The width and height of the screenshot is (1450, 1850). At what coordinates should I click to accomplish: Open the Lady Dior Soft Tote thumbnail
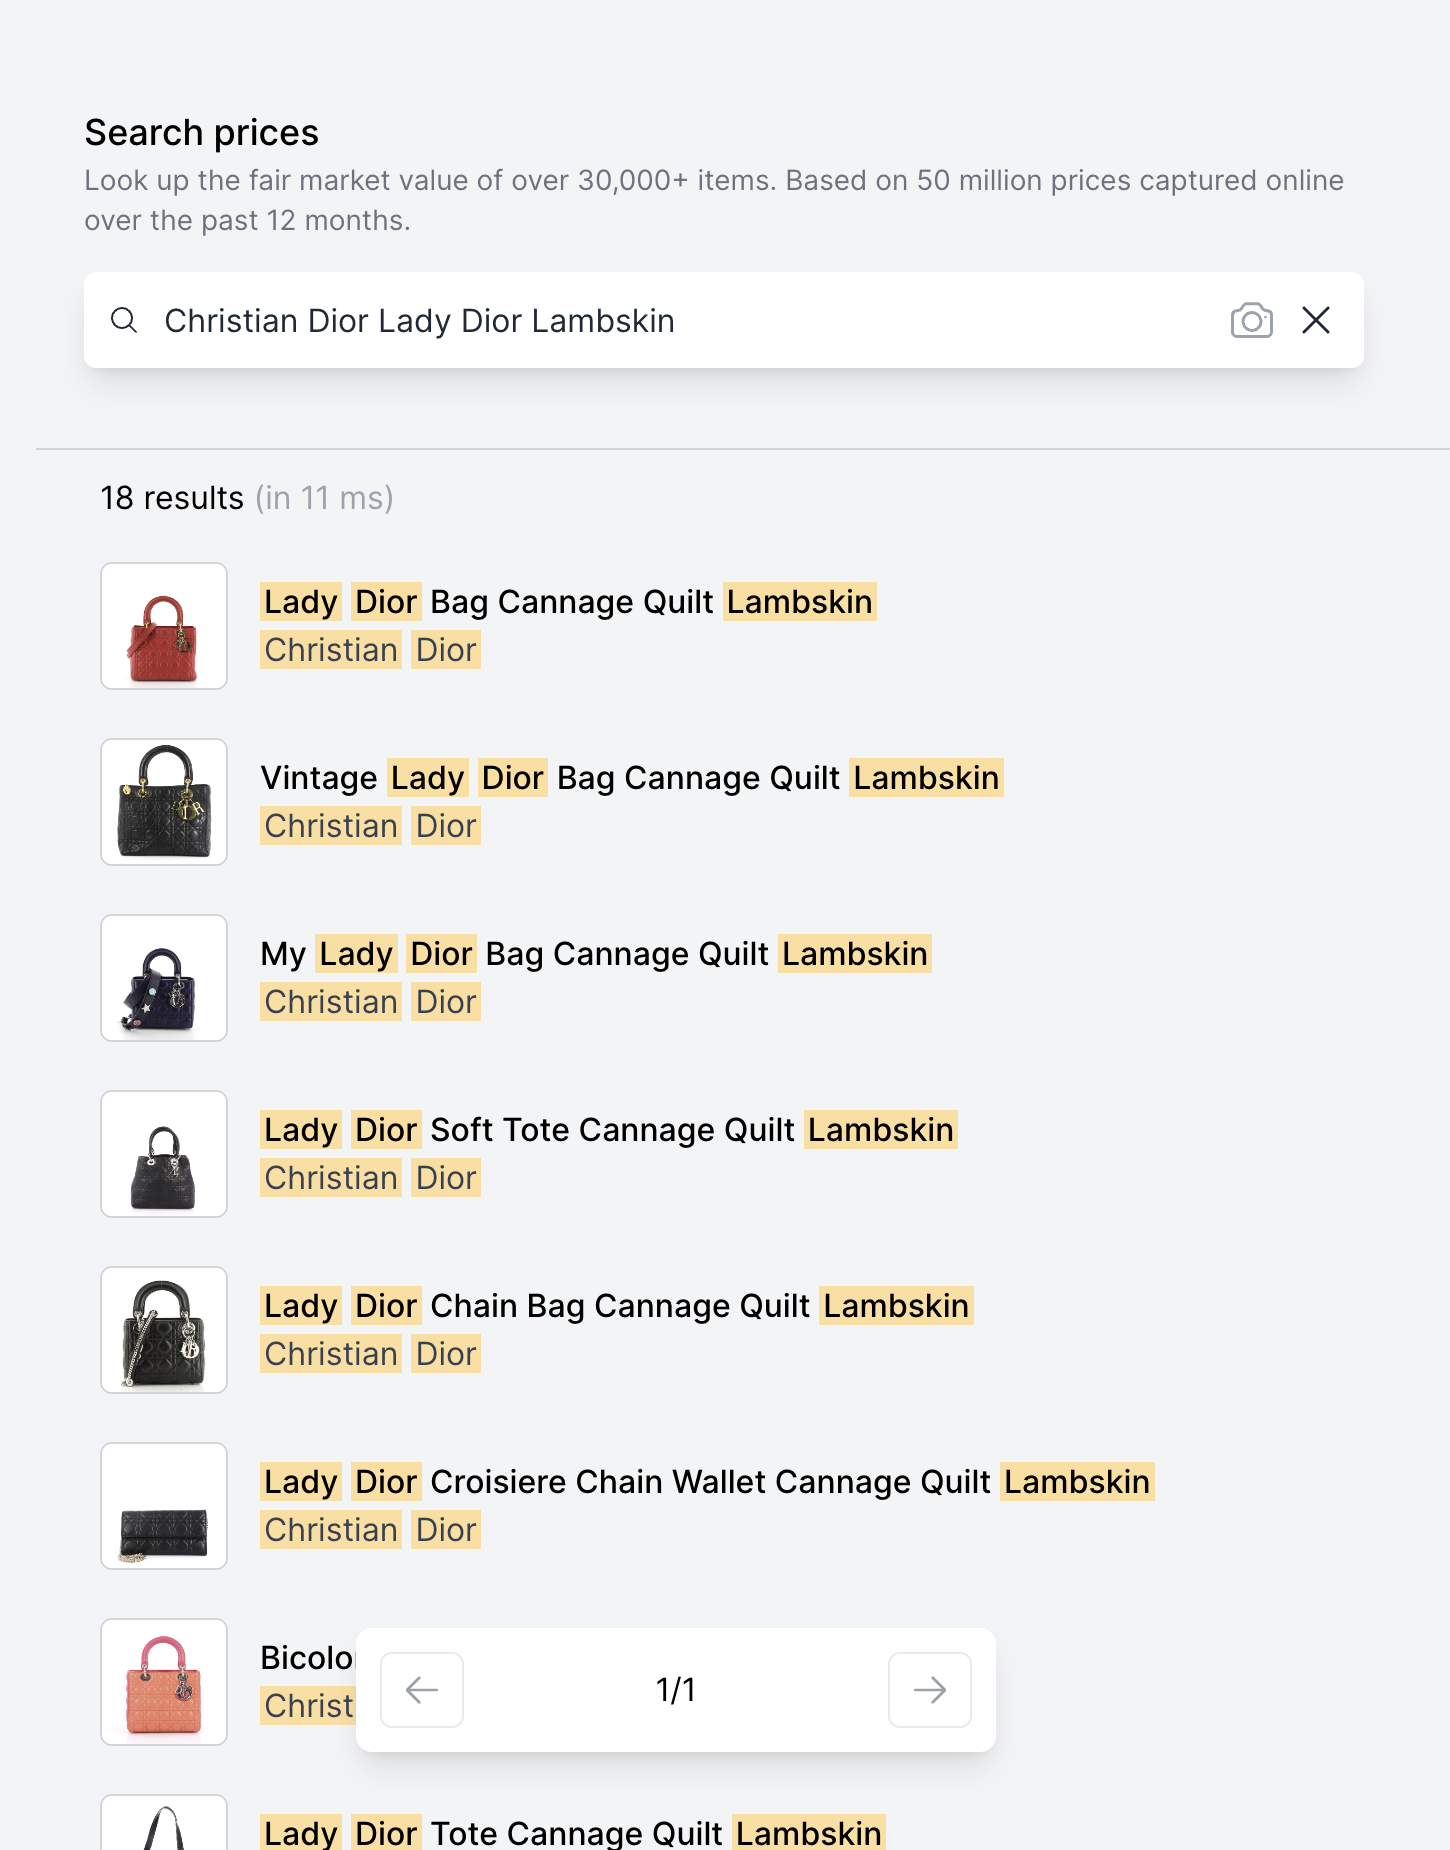pos(164,1154)
